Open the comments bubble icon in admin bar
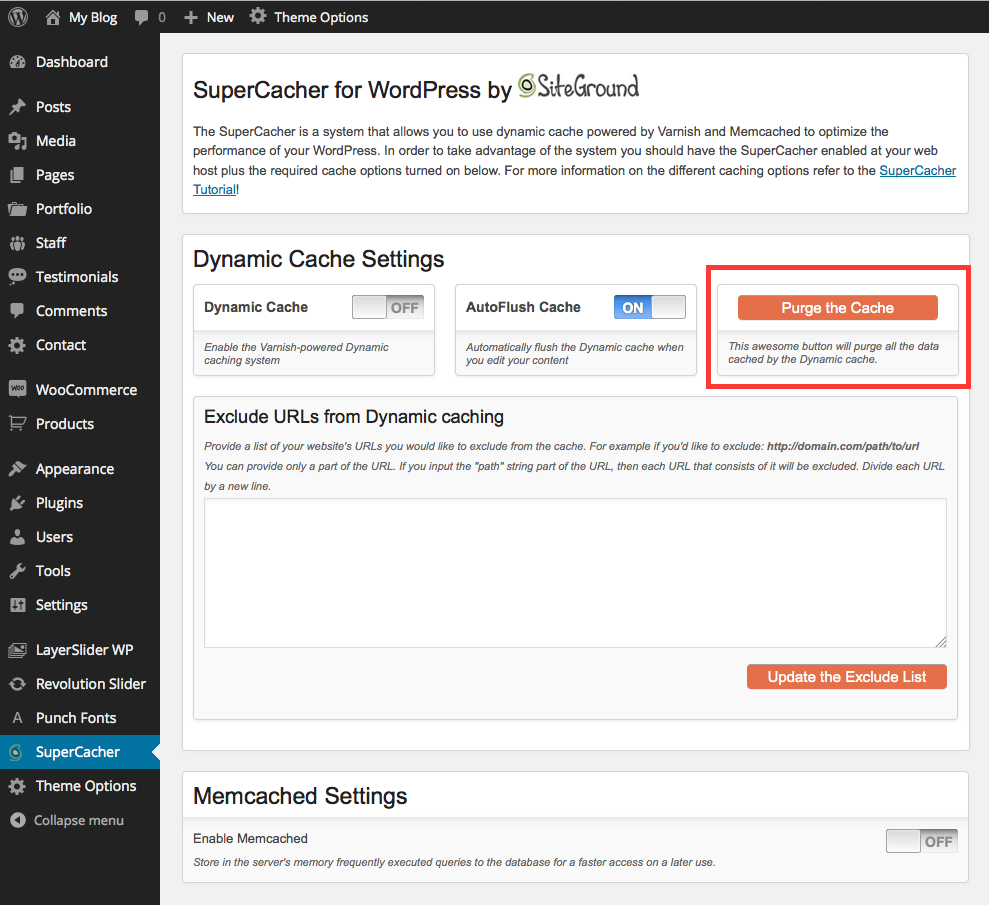The height and width of the screenshot is (905, 989). tap(141, 17)
